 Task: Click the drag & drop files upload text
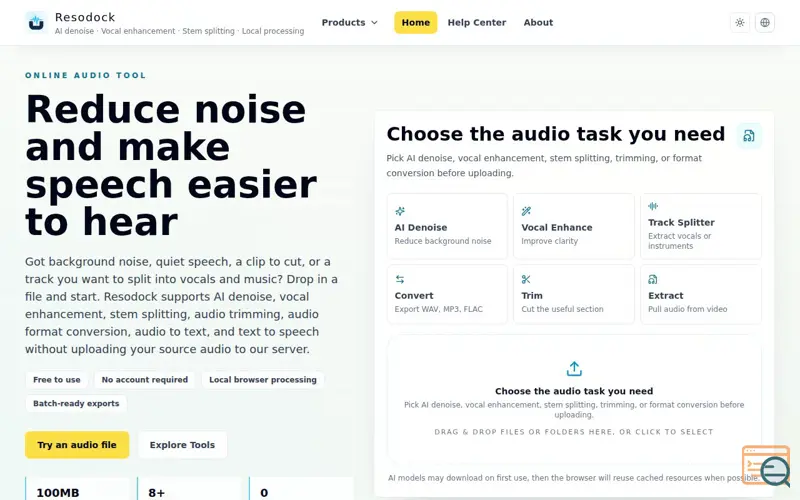point(574,432)
